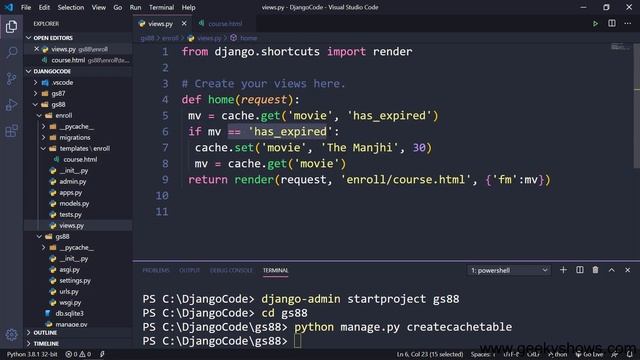Open the Search view in activity bar
640x360 pixels.
tap(11, 52)
